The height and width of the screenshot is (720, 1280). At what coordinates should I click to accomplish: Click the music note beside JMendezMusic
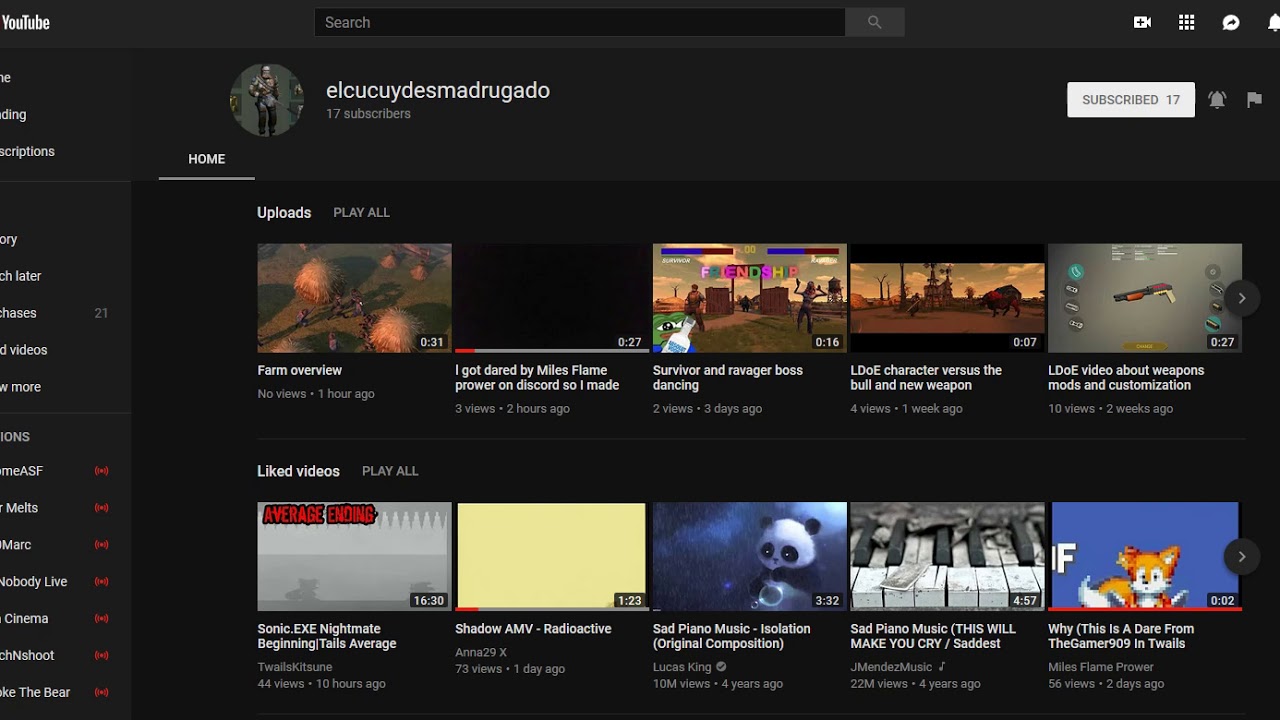click(x=942, y=667)
